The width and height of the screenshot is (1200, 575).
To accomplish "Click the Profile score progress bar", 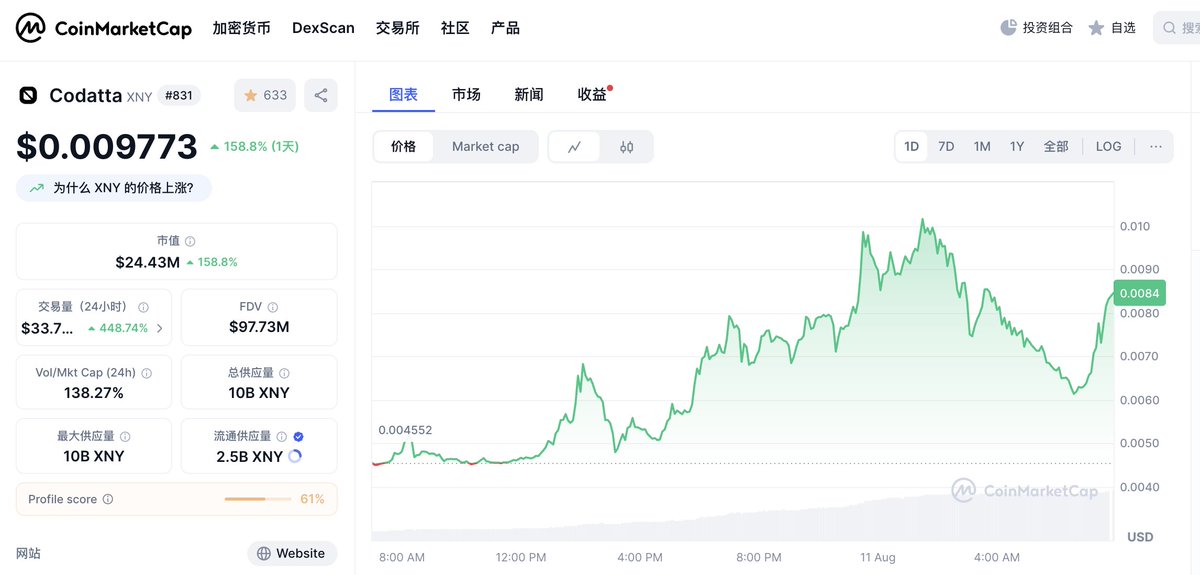I will point(259,499).
